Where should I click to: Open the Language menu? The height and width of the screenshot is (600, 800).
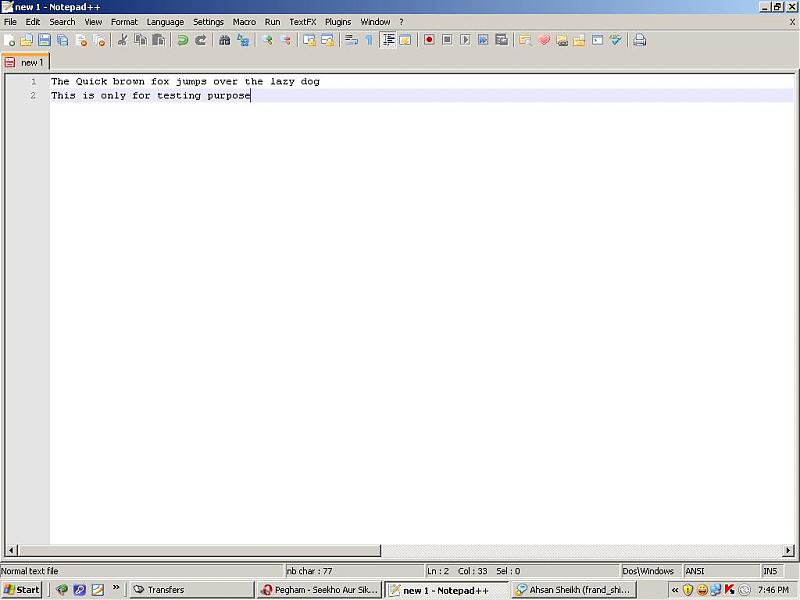[165, 22]
